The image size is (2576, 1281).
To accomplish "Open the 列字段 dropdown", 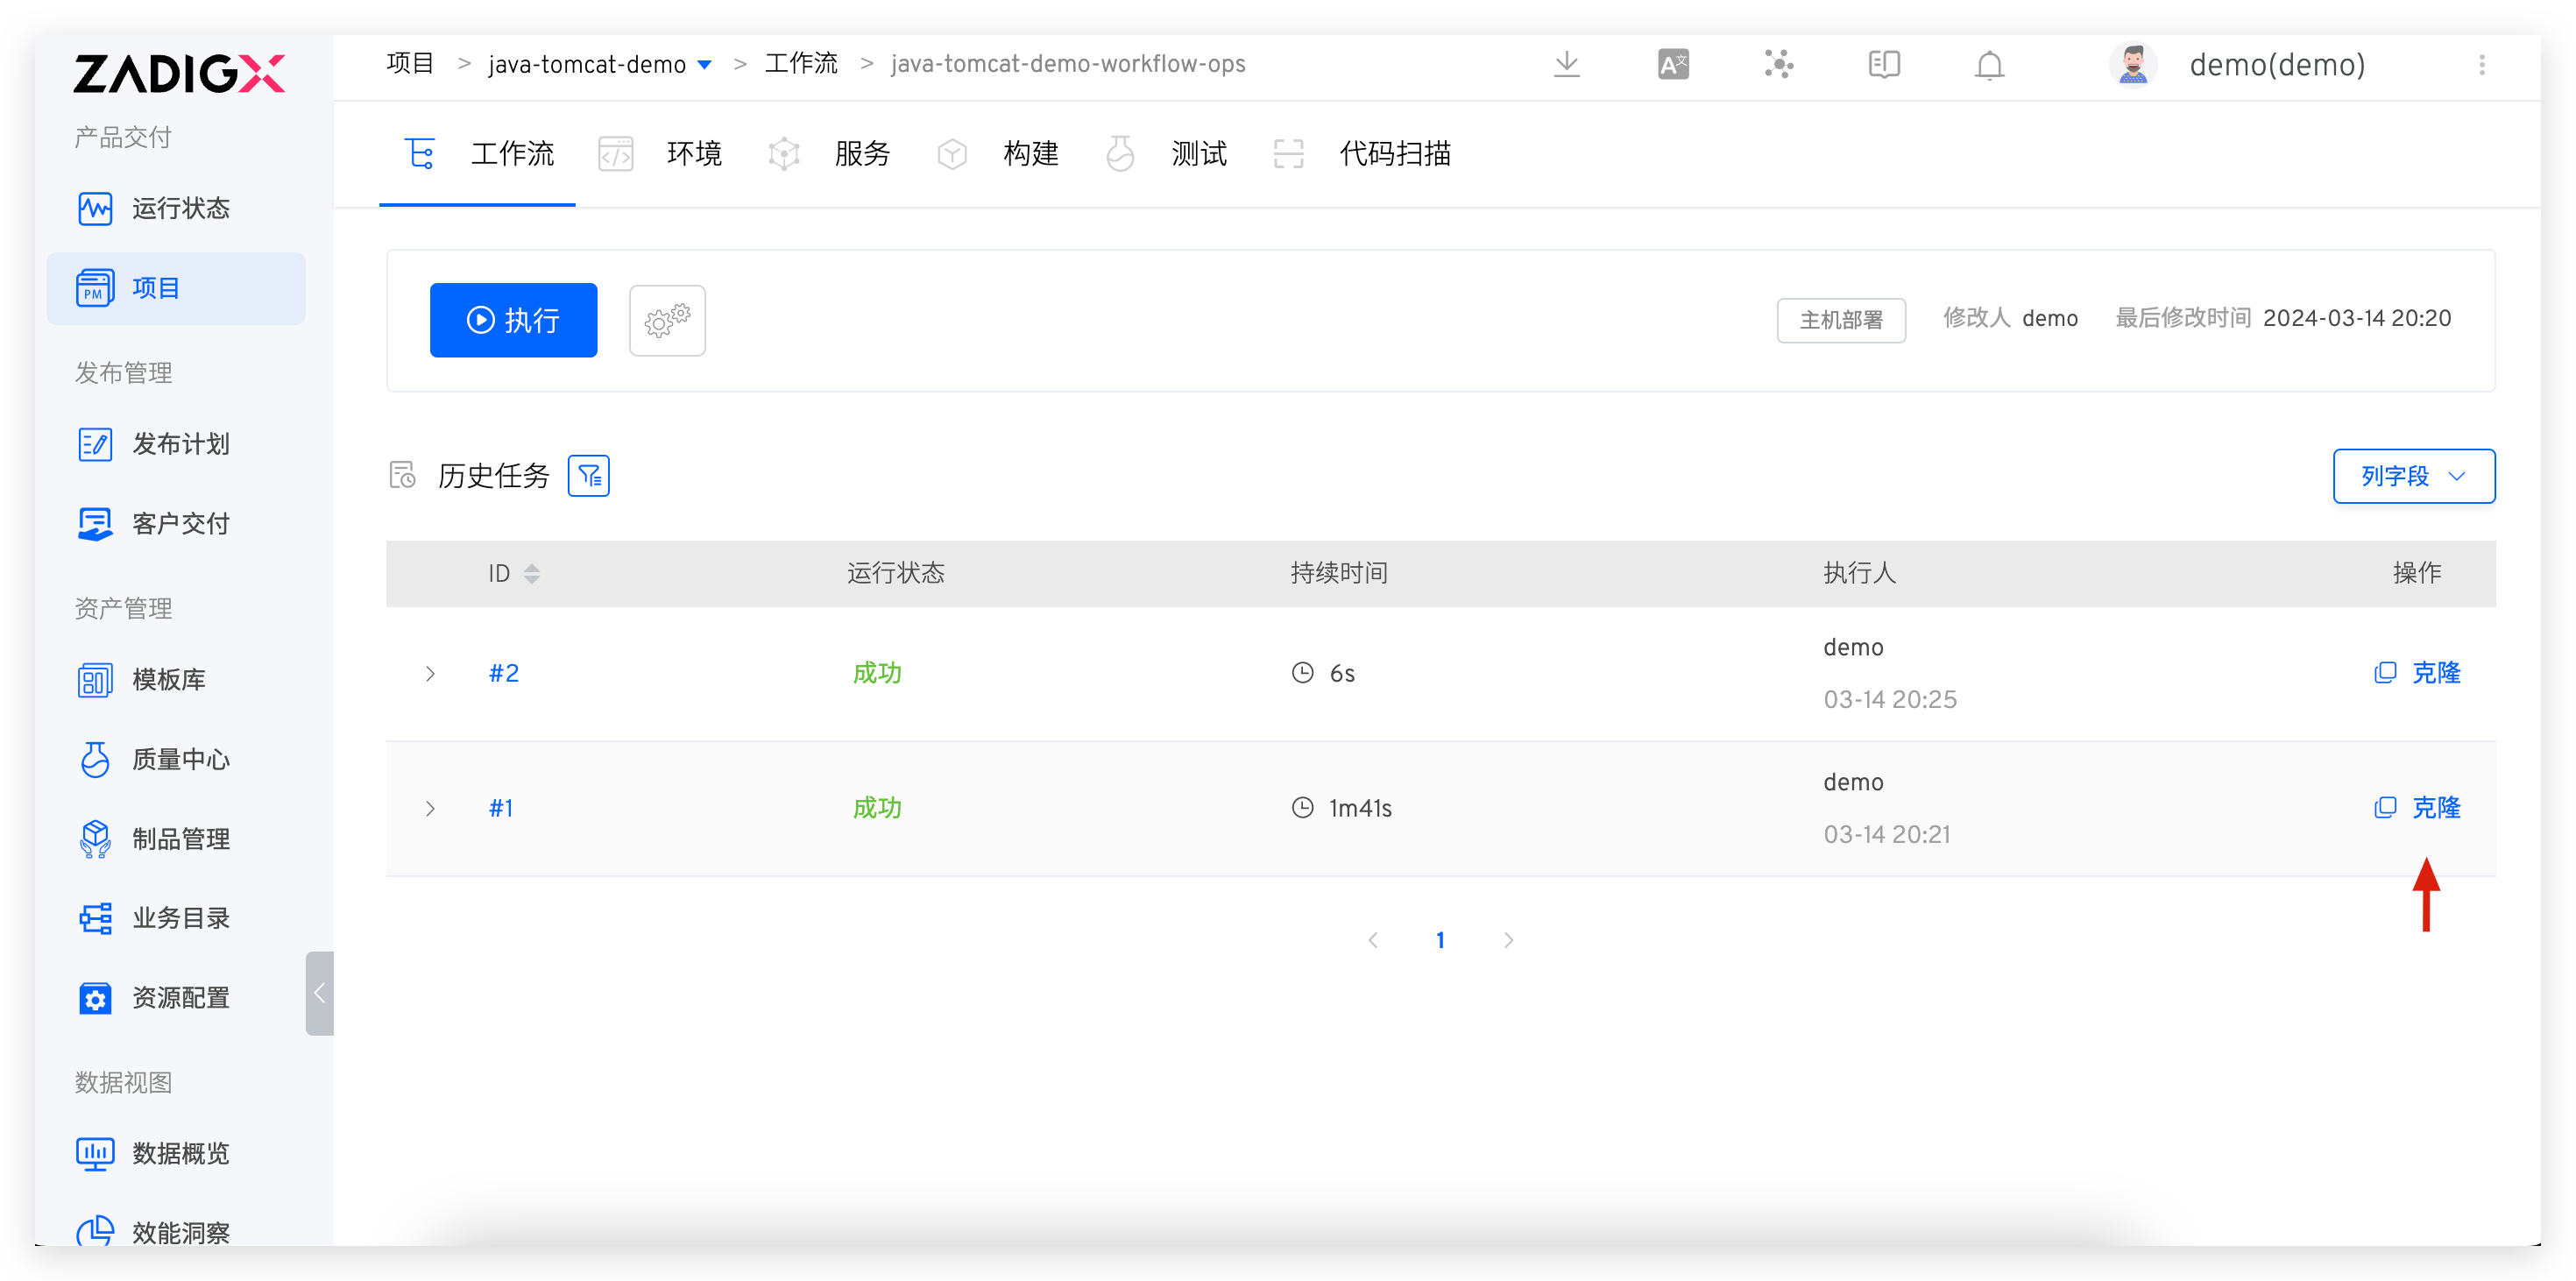I will (2414, 476).
